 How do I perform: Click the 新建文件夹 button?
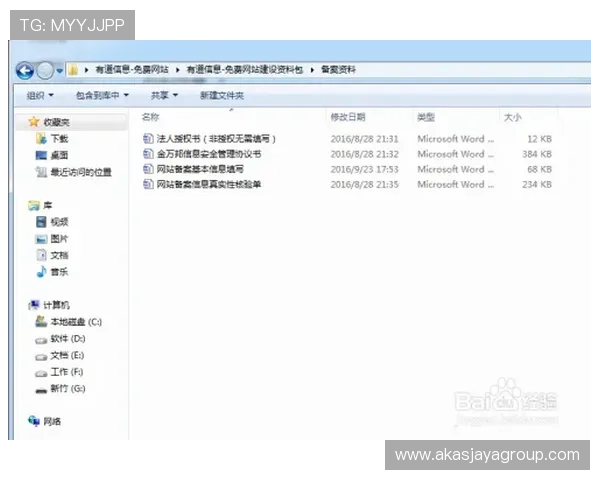222,95
